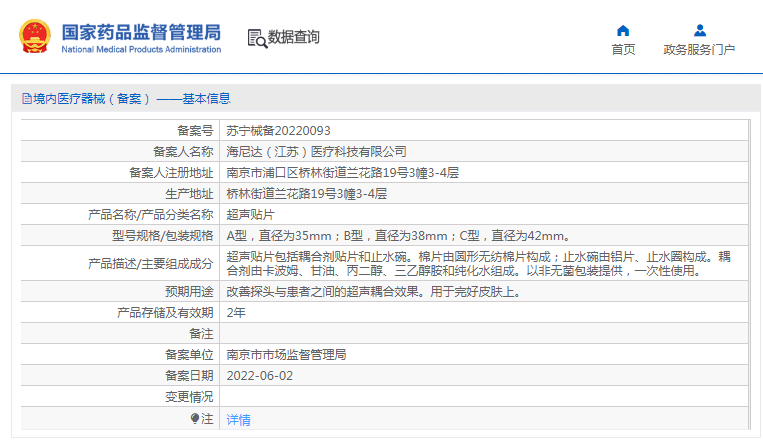
Task: Click the 型号规格/包装规格 label
Action: coord(163,236)
